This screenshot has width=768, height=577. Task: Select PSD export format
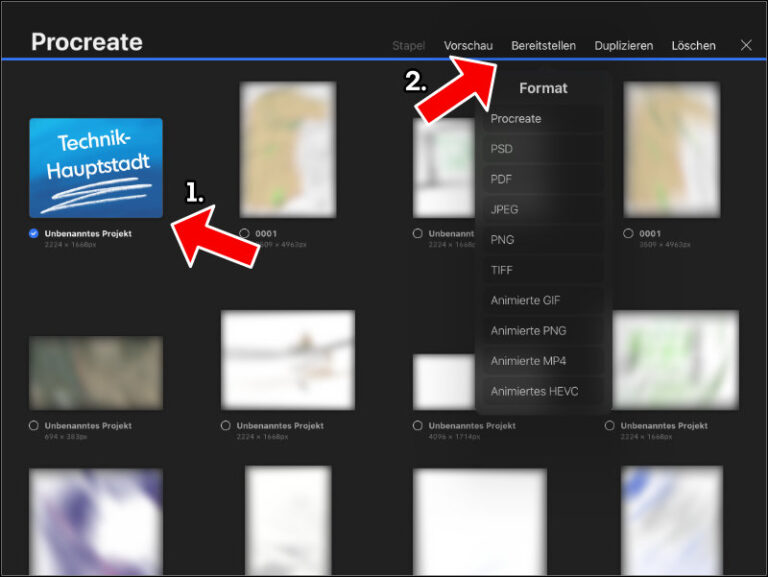543,149
